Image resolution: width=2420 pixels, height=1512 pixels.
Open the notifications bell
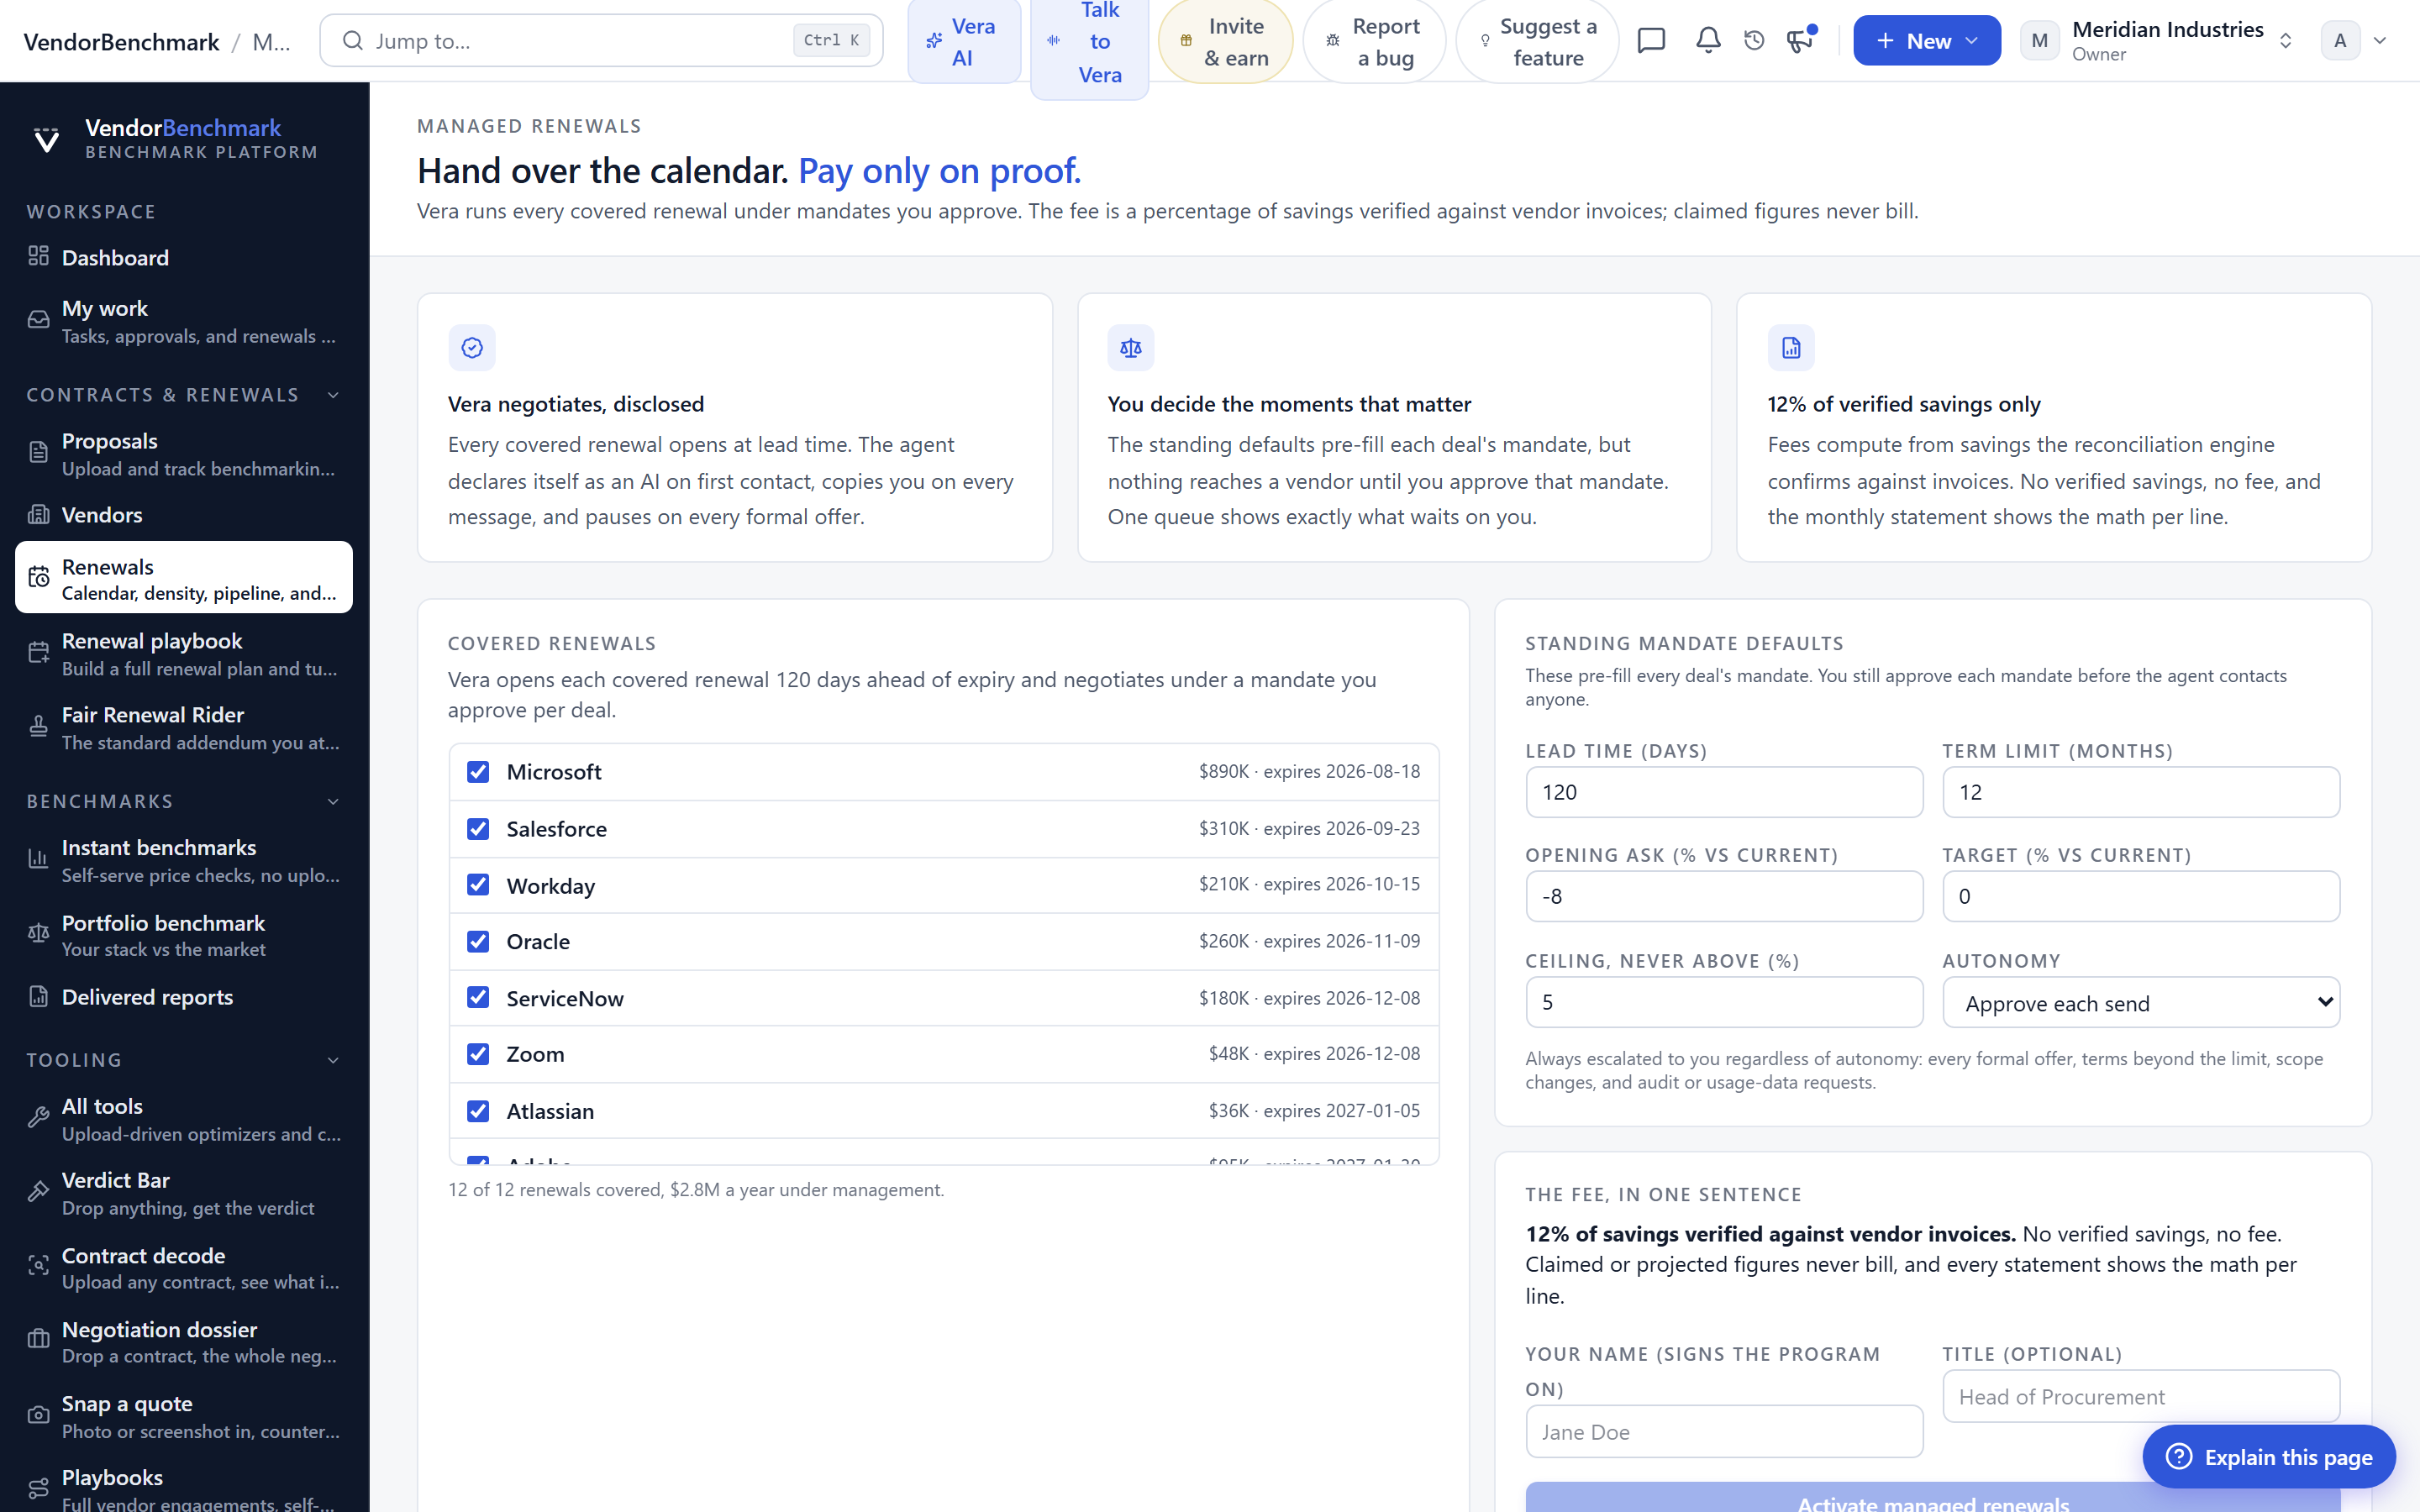click(1708, 41)
